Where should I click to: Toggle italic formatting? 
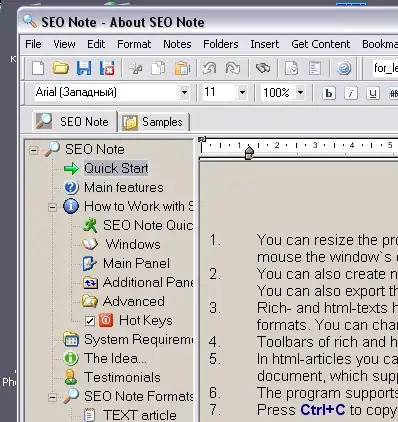pyautogui.click(x=351, y=93)
